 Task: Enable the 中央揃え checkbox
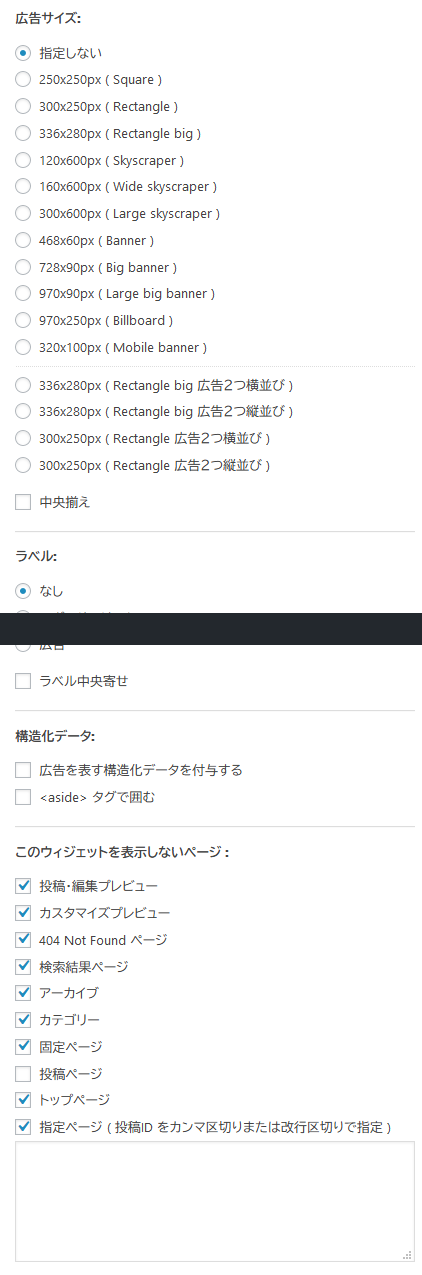point(23,502)
